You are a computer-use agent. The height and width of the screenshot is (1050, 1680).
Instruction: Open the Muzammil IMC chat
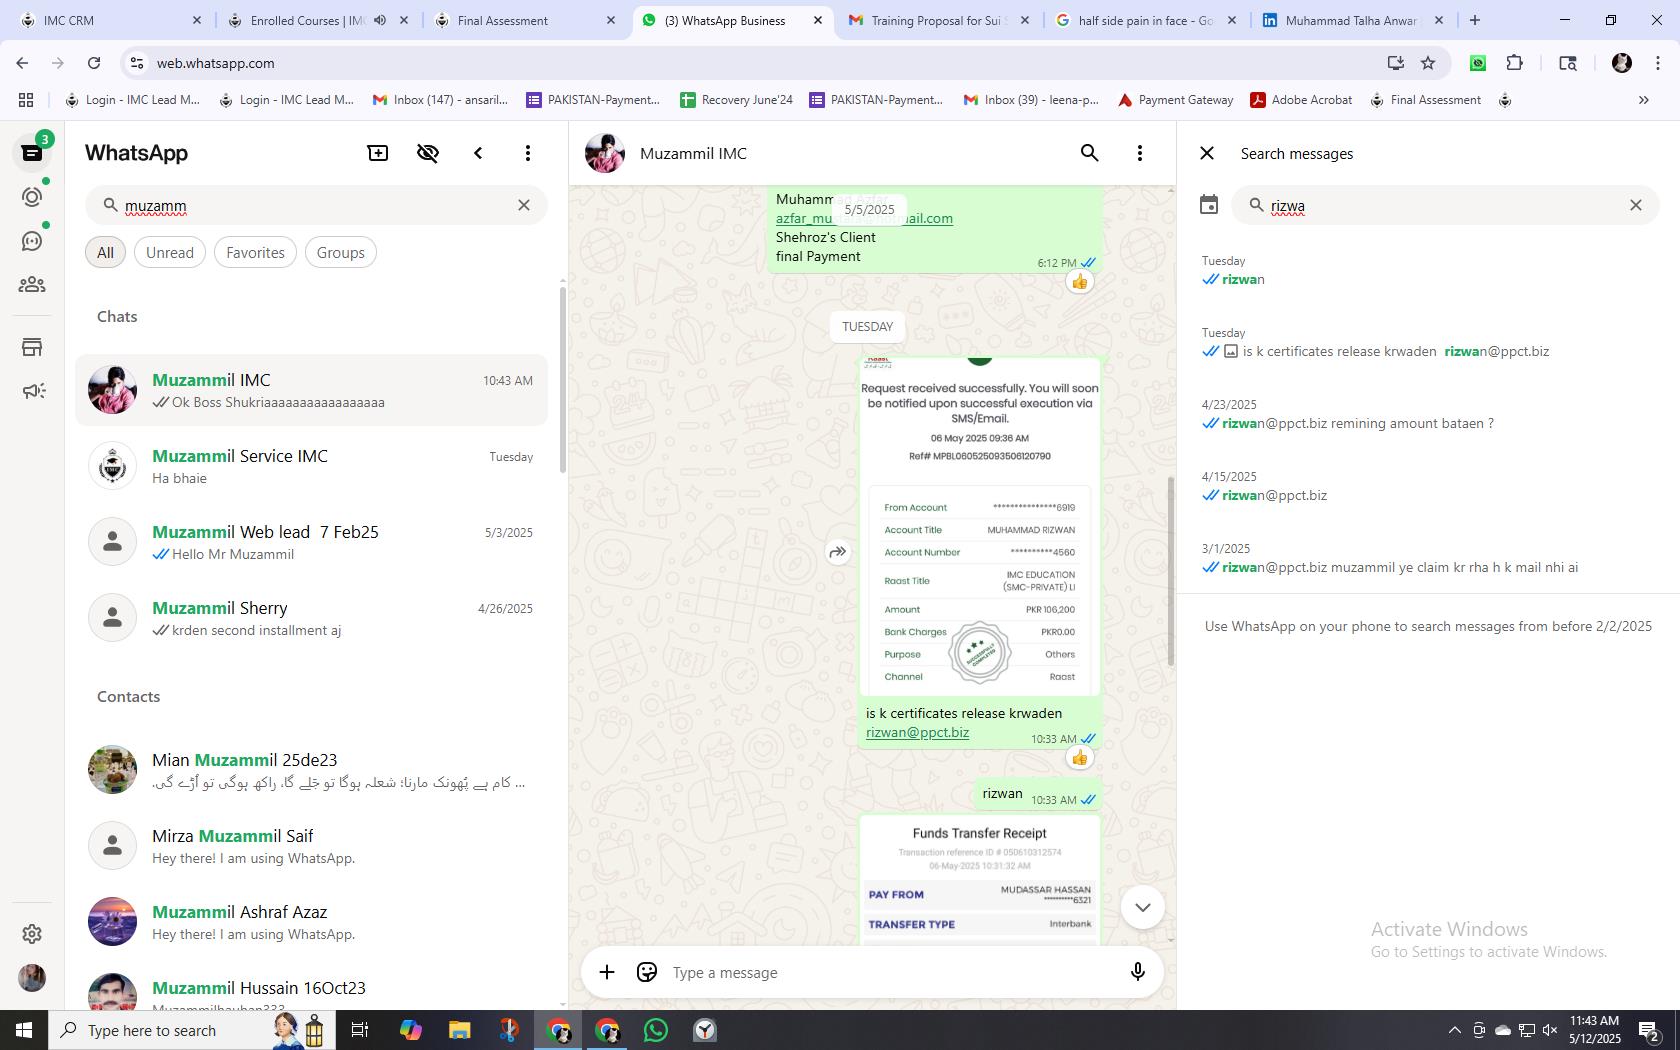[311, 390]
